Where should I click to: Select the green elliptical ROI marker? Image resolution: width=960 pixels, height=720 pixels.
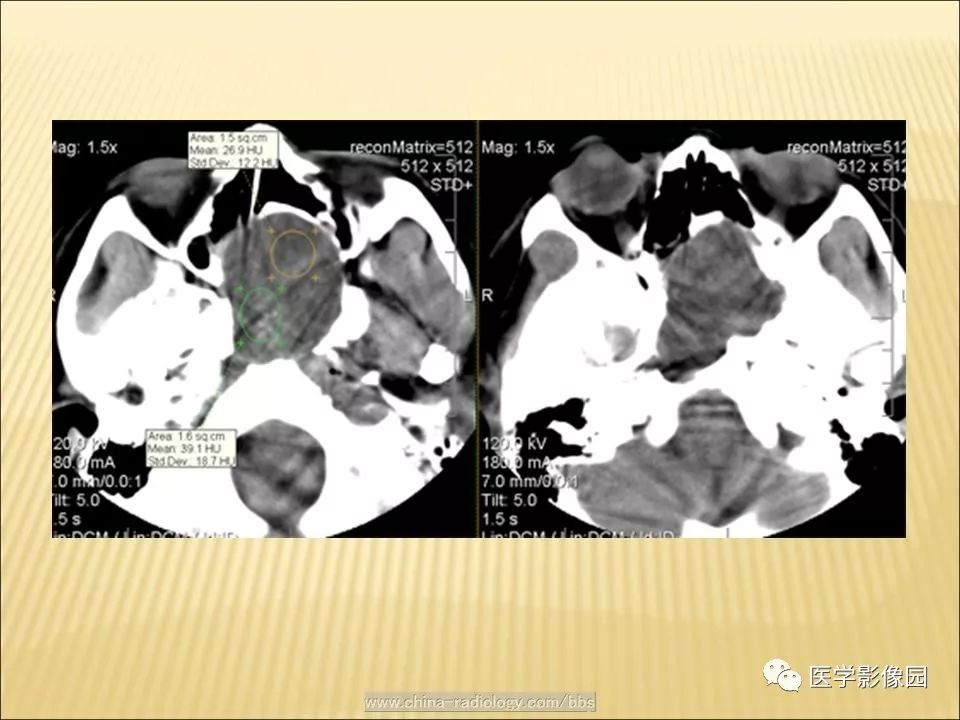point(261,314)
